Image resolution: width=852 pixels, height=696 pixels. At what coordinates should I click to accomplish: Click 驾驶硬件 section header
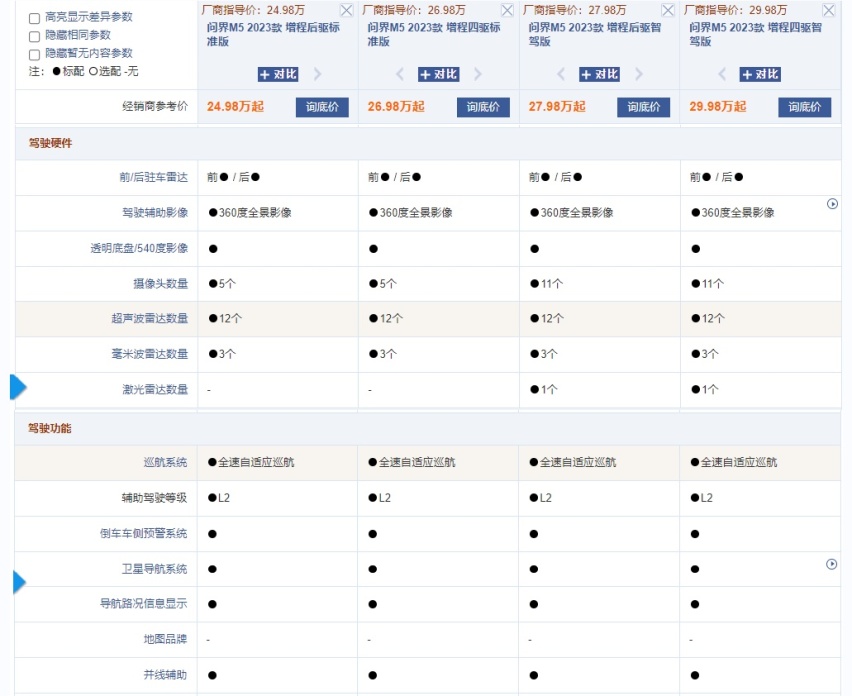(x=50, y=143)
